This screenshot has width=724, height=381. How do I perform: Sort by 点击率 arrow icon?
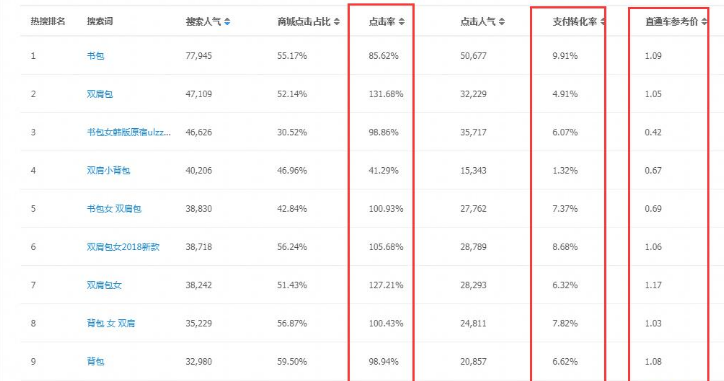402,22
